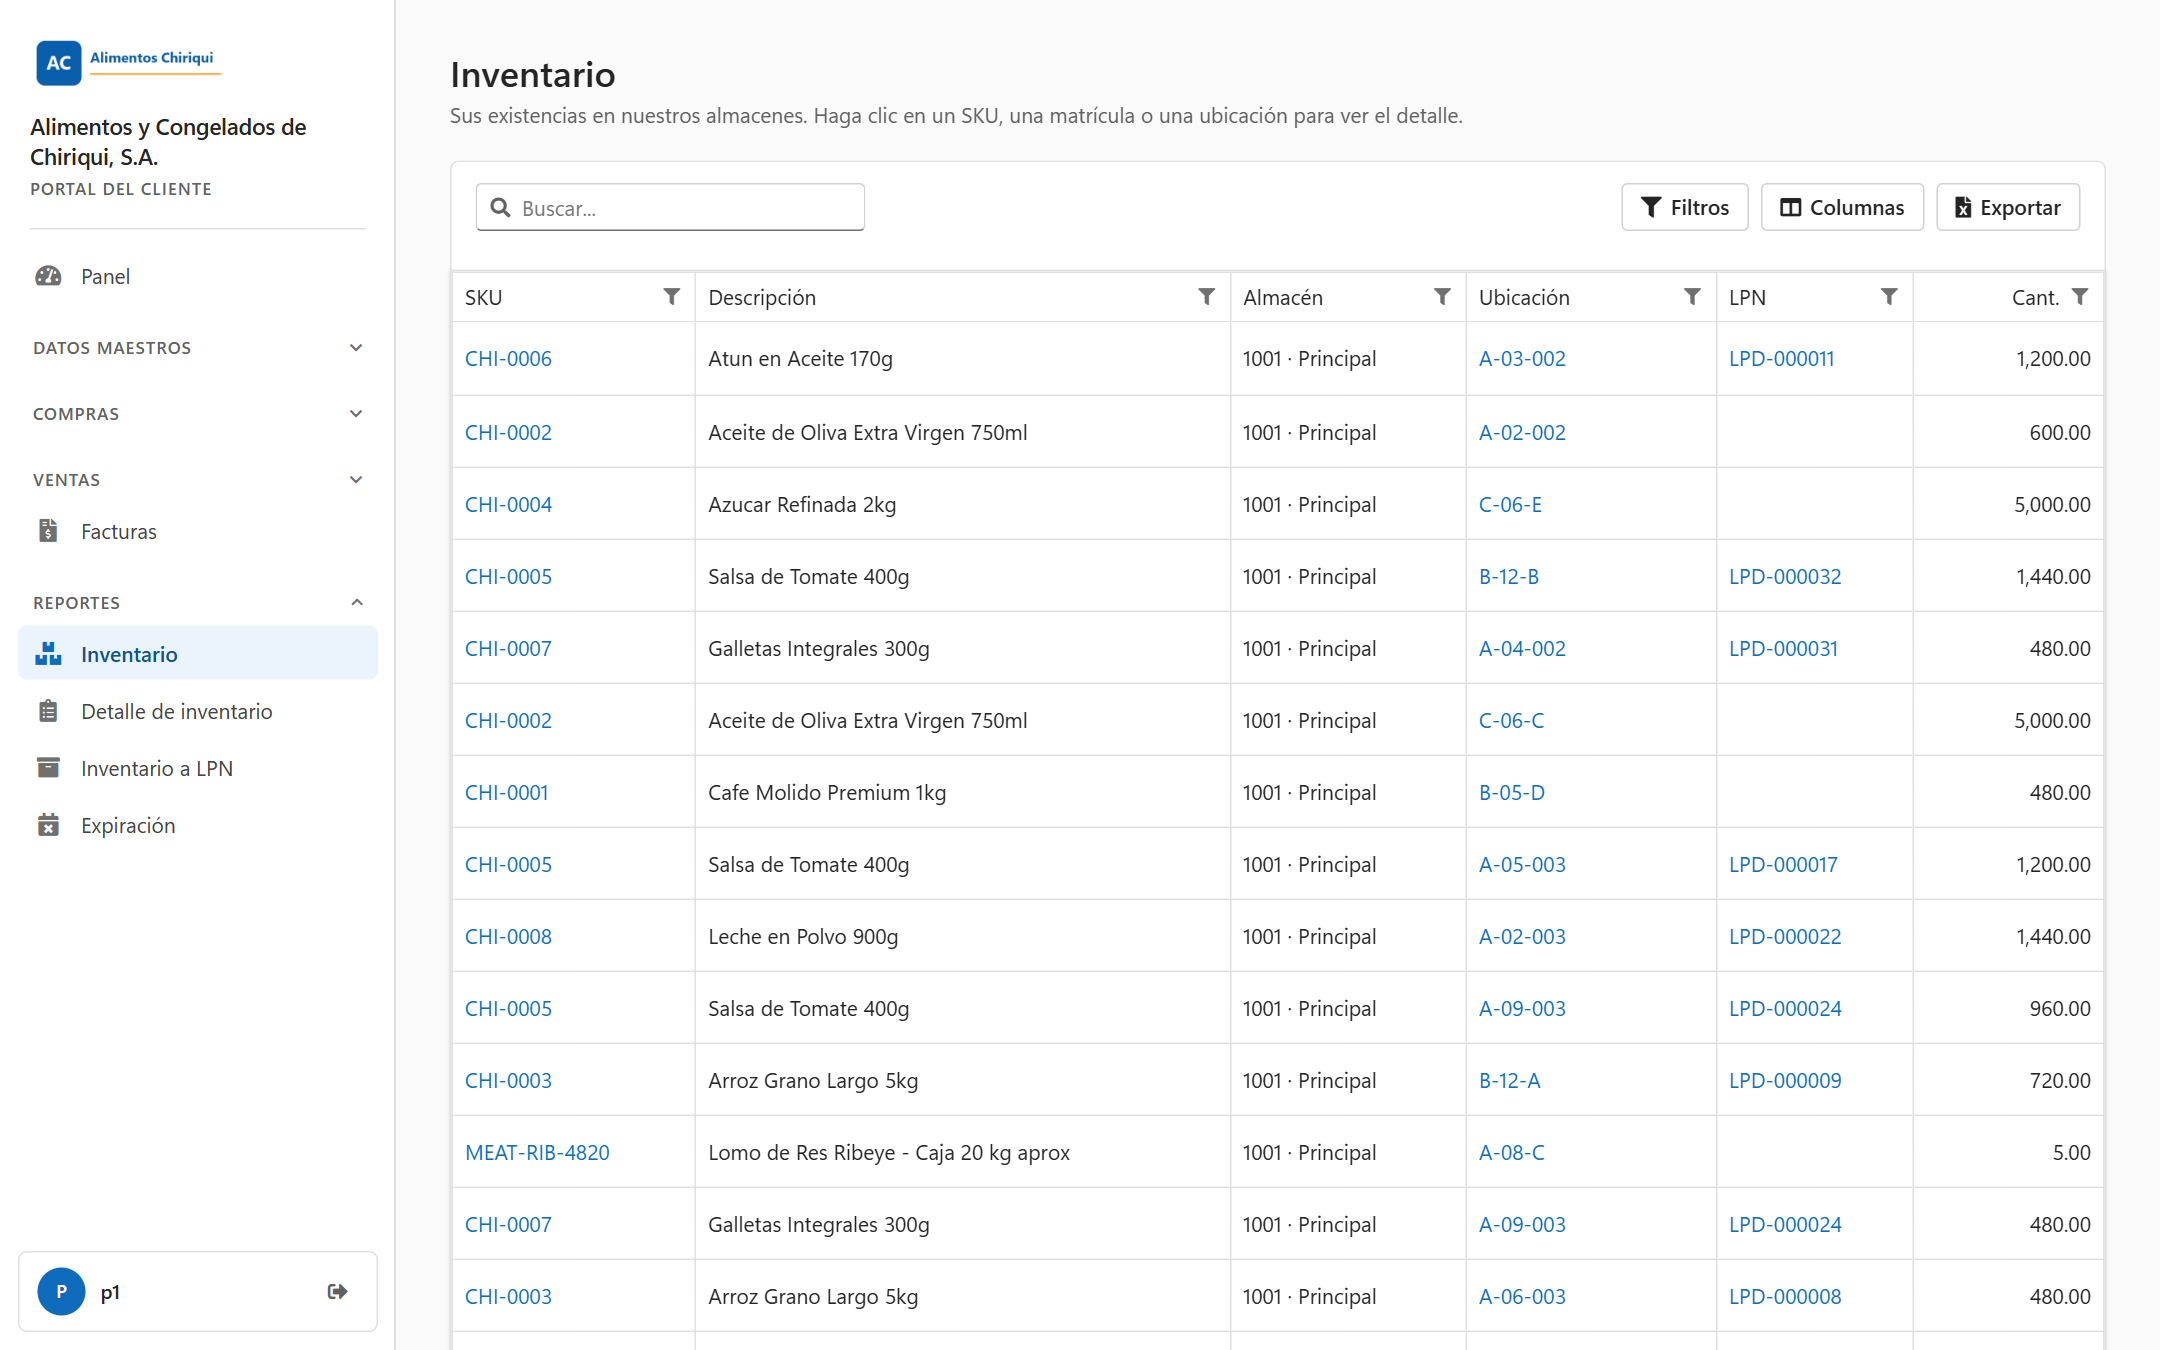2160x1350 pixels.
Task: Click 'Cafe Molido Premium 1kg' cell
Action: (x=962, y=793)
